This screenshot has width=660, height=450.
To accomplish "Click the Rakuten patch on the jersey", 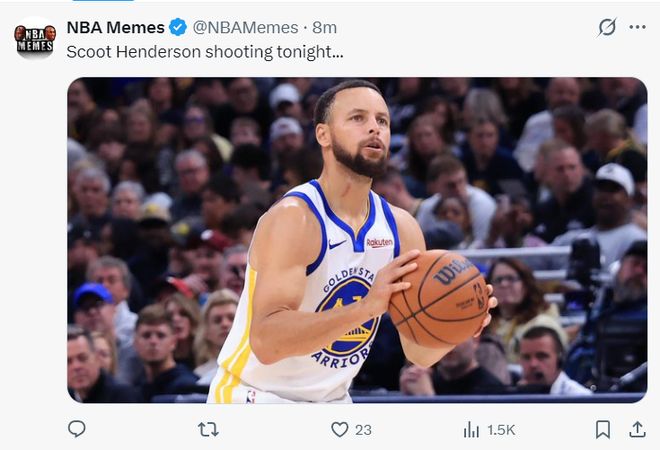I will (x=379, y=242).
